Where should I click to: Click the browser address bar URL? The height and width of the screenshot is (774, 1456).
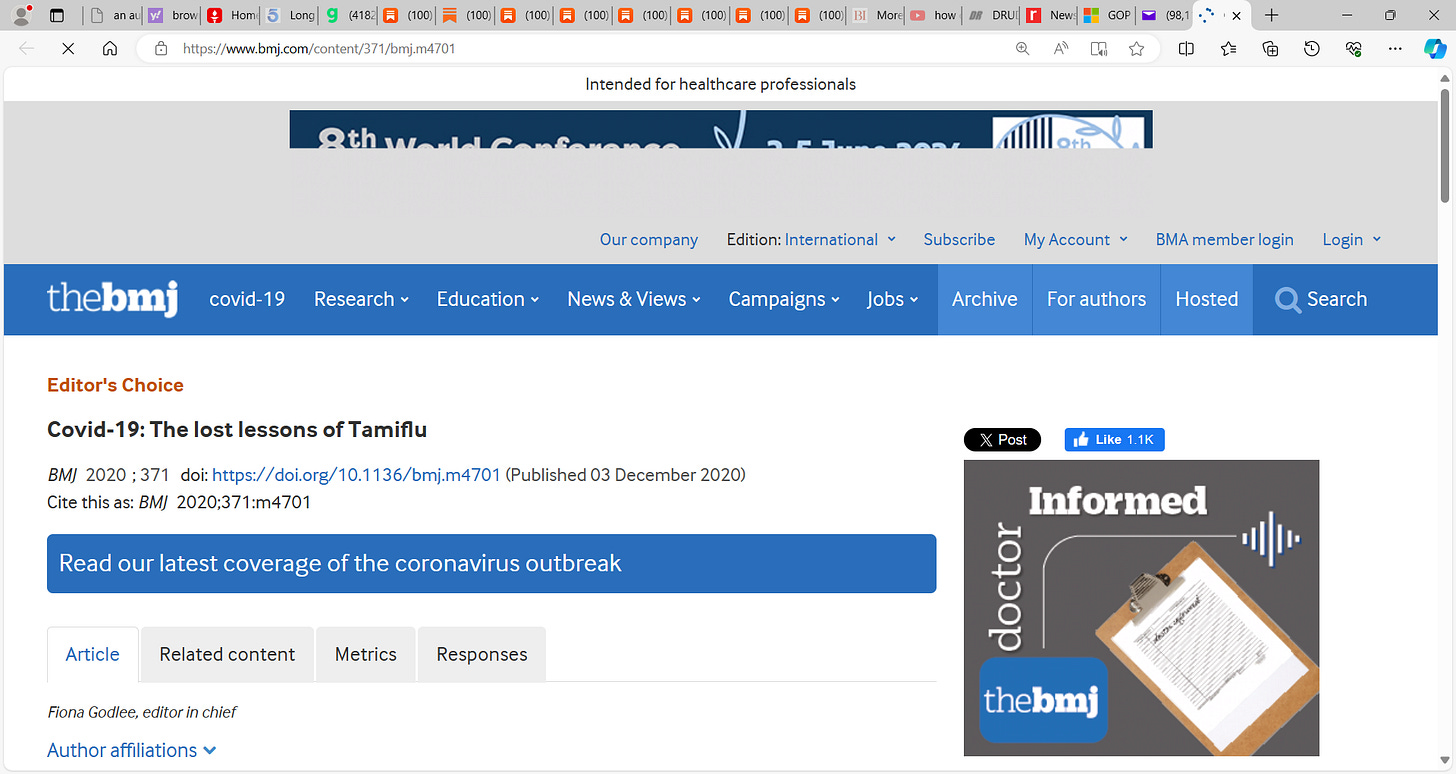[x=319, y=48]
